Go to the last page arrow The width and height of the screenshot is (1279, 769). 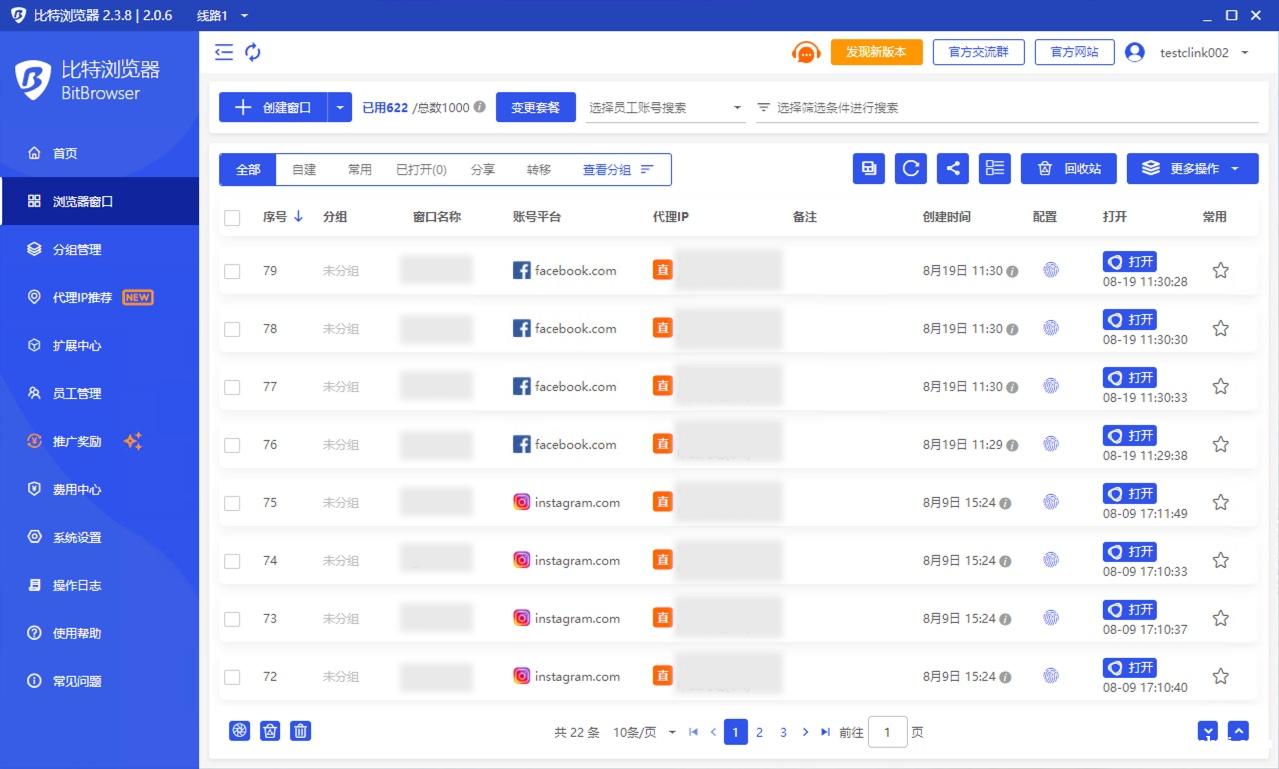[825, 732]
